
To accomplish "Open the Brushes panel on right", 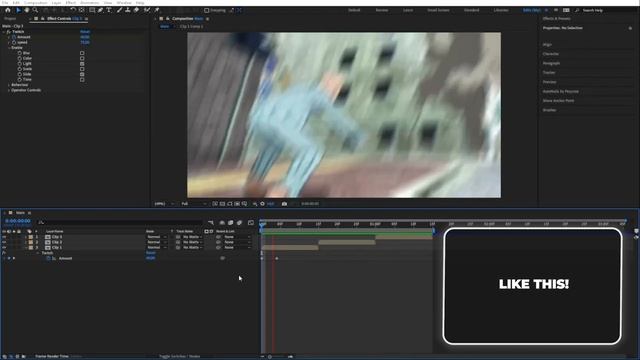I will point(549,110).
